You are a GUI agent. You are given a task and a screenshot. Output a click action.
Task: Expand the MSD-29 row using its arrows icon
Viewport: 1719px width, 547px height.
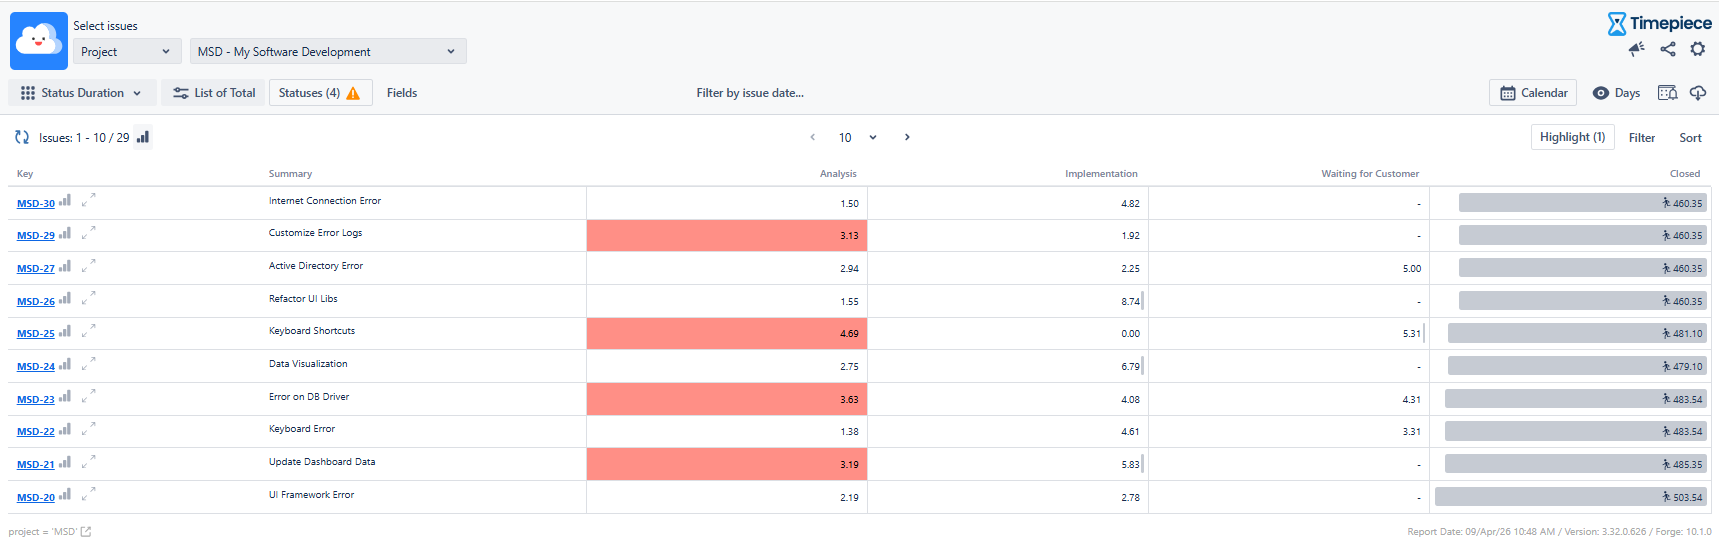click(88, 234)
